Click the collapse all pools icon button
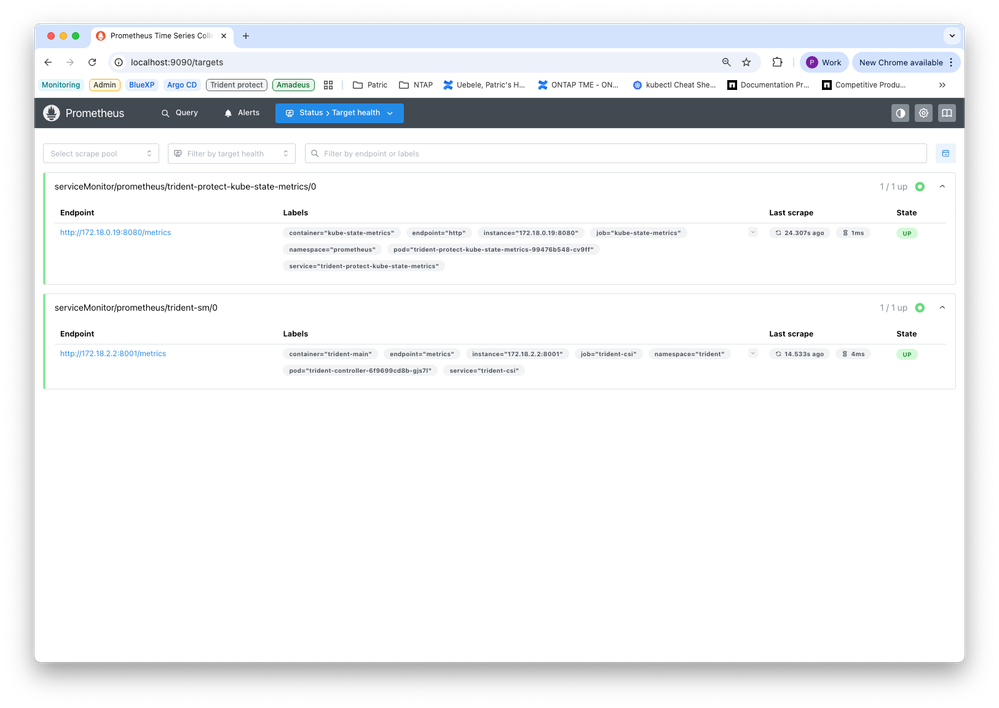 pyautogui.click(x=945, y=154)
